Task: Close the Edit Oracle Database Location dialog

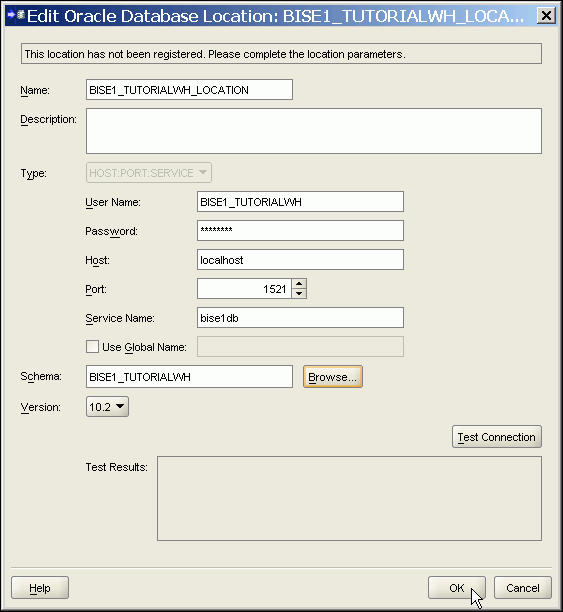Action: (546, 16)
